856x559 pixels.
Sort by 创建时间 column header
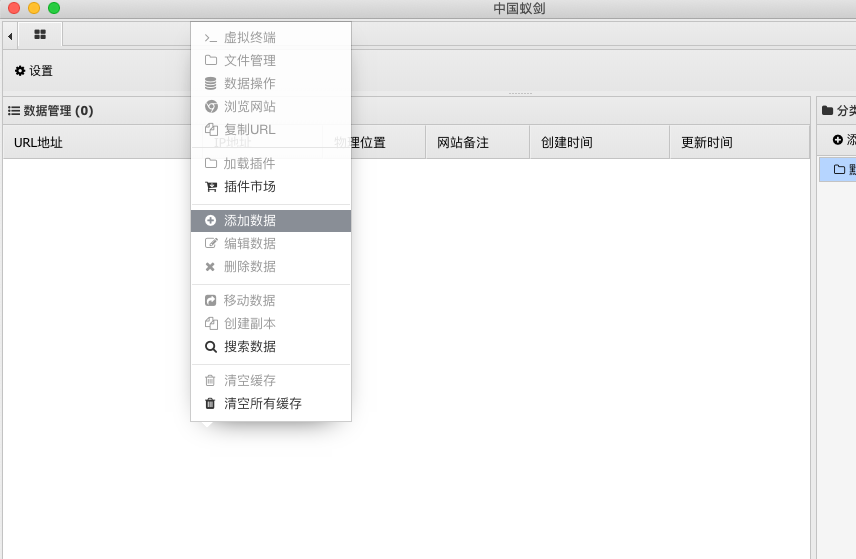pos(599,142)
